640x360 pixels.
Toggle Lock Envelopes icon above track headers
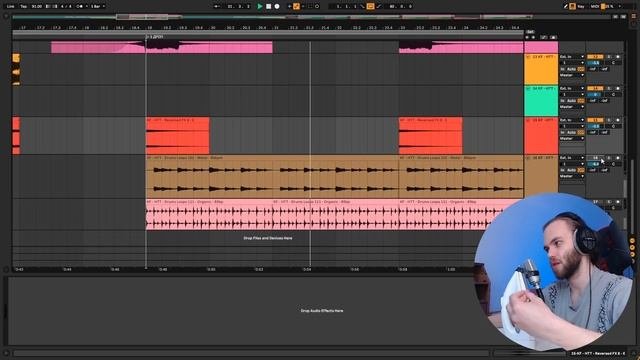(553, 37)
